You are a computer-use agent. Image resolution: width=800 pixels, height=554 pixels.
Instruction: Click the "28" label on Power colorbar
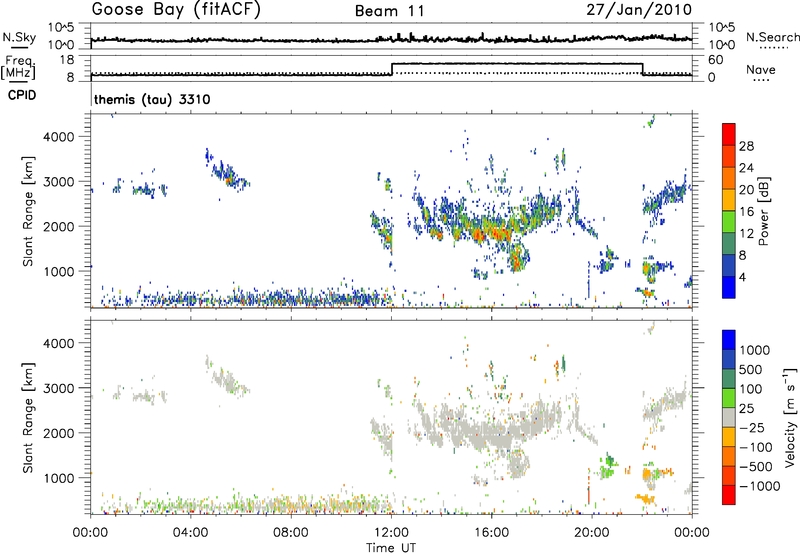tap(746, 146)
